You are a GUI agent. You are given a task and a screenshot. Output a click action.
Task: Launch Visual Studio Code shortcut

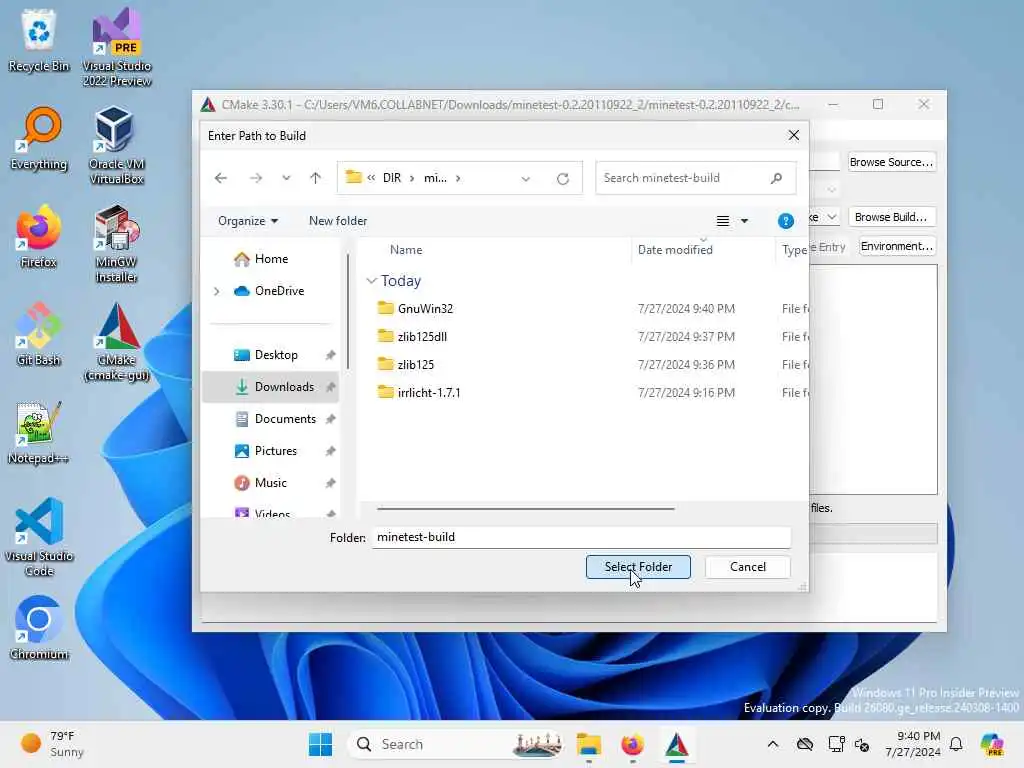click(39, 537)
